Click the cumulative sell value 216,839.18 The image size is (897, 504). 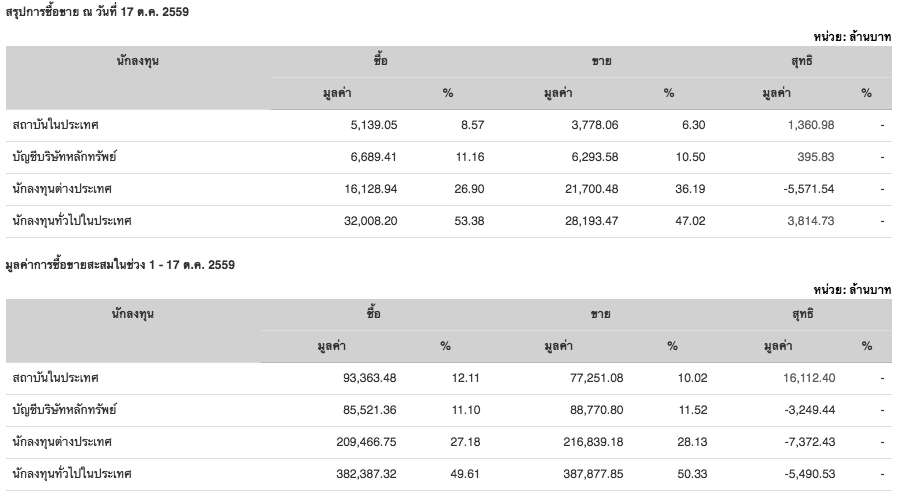pyautogui.click(x=588, y=442)
